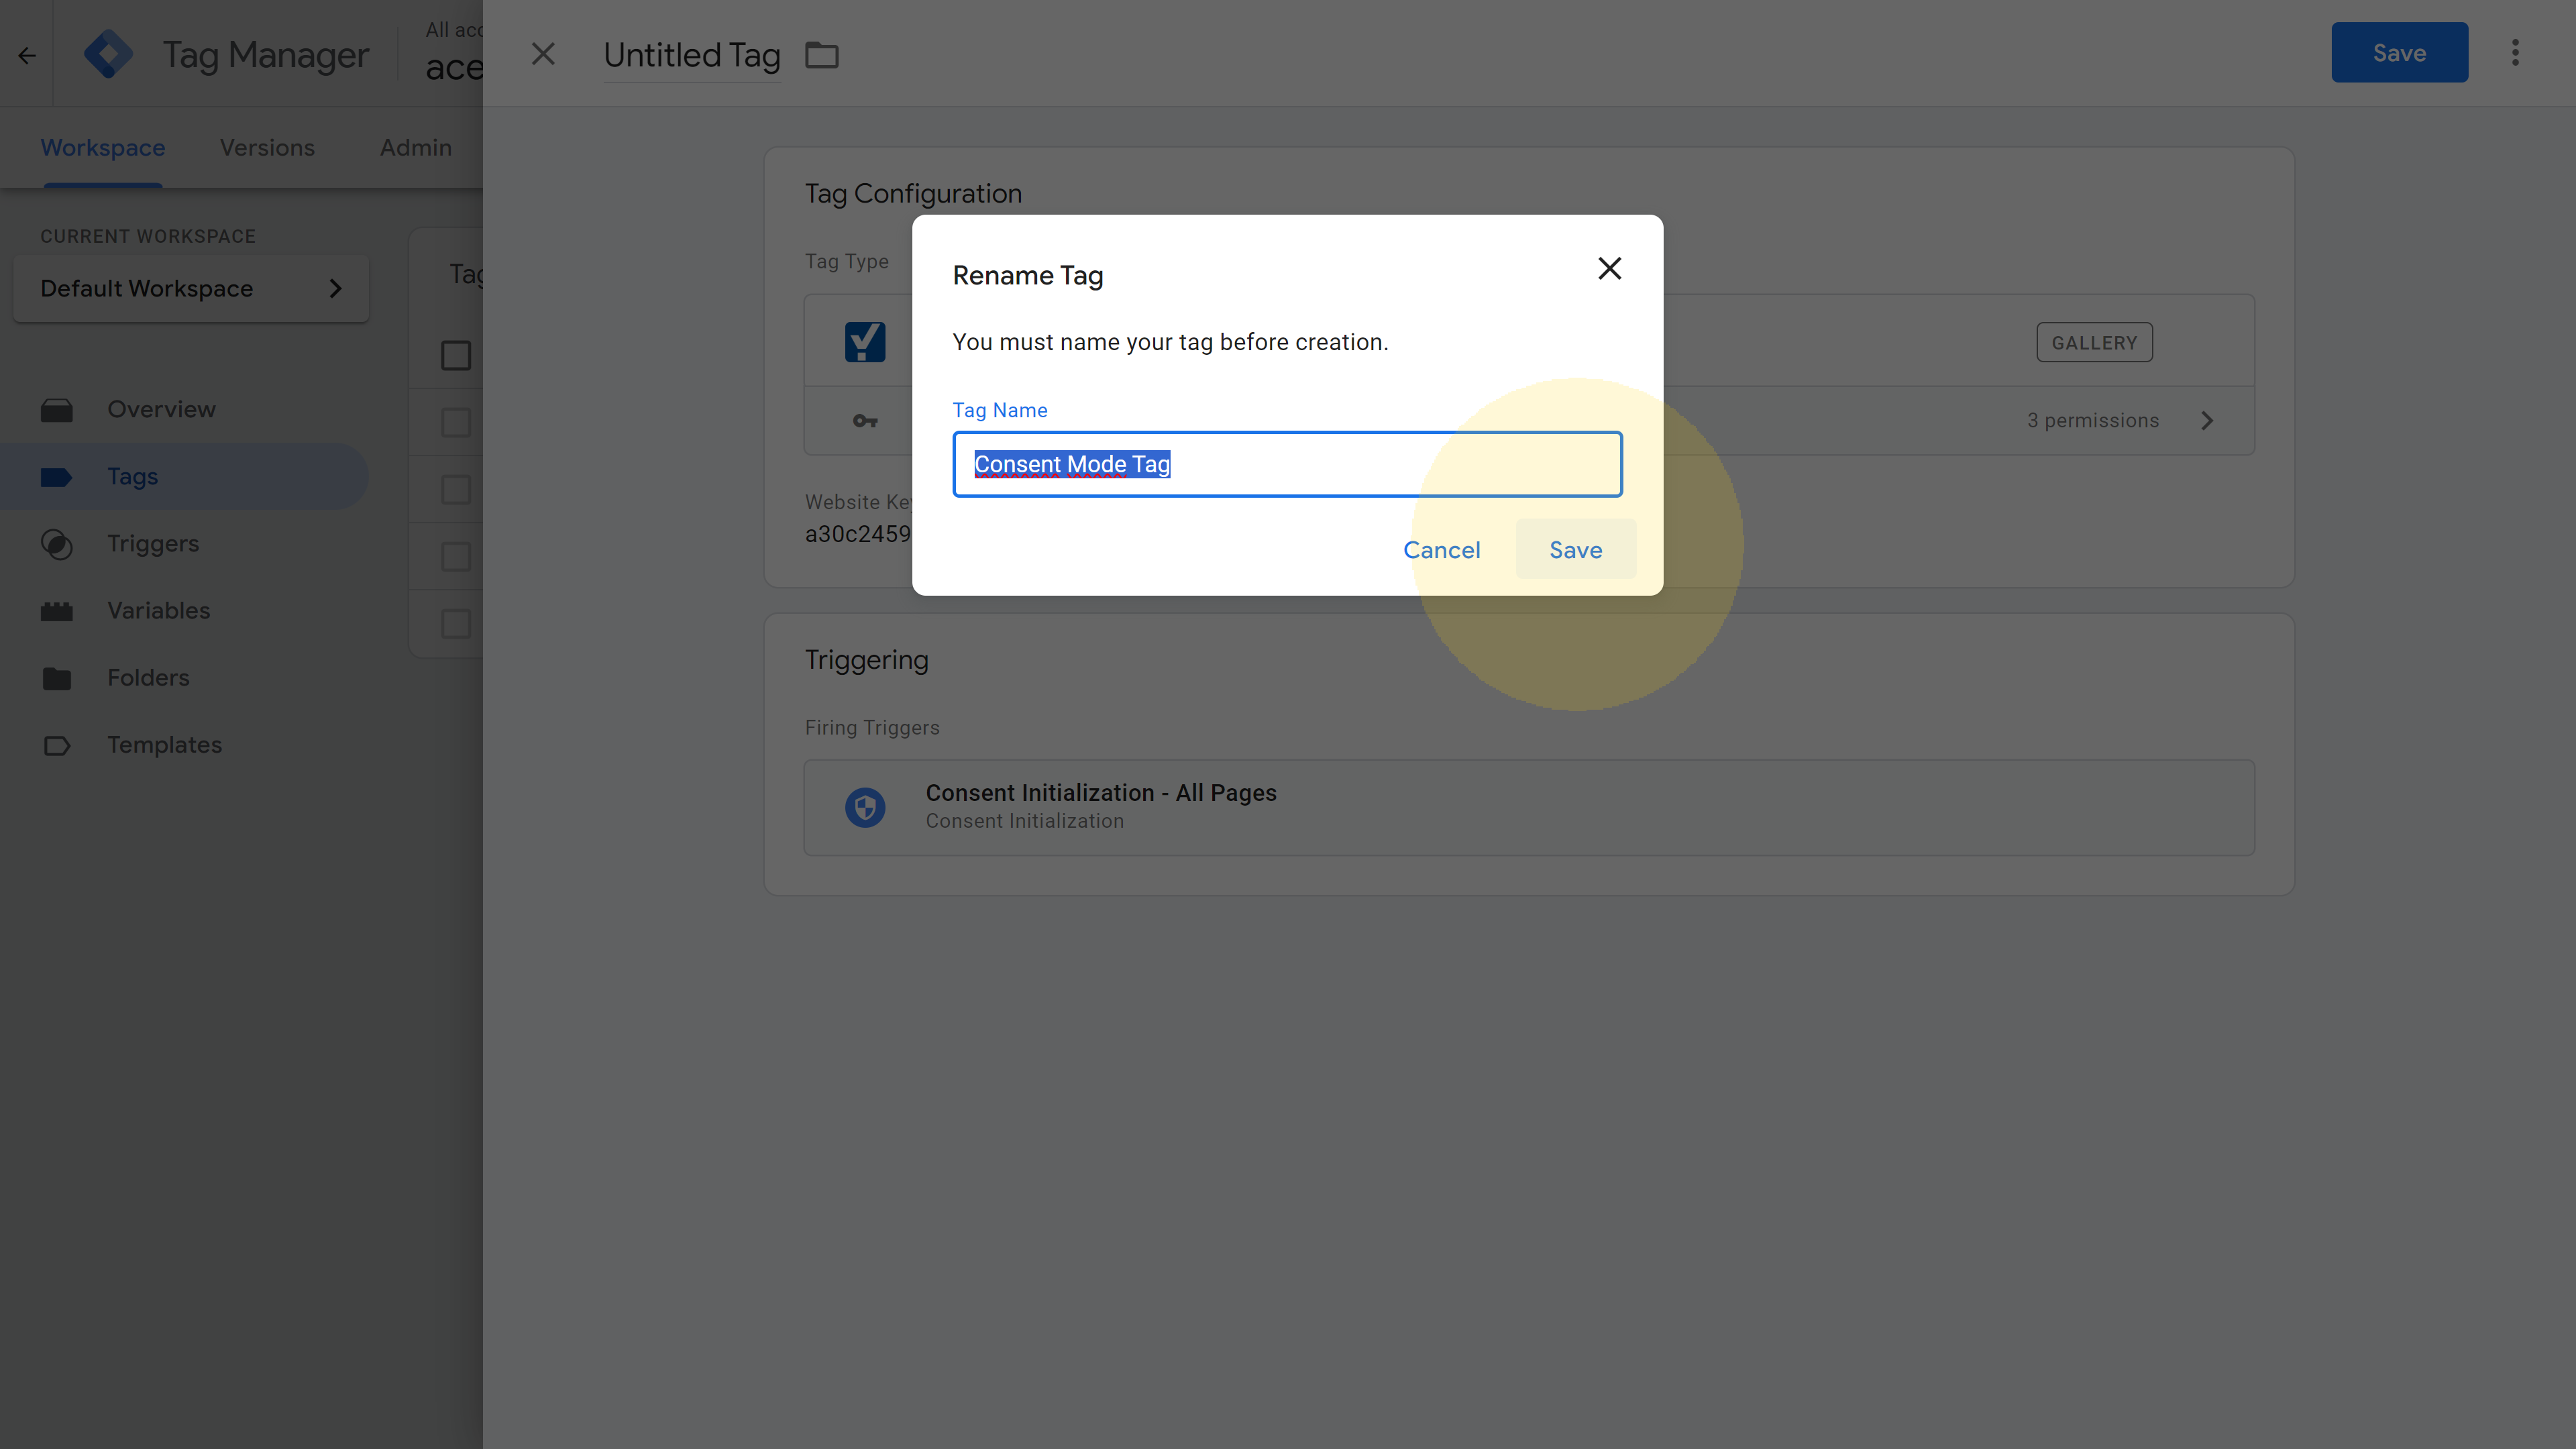This screenshot has width=2576, height=1449.
Task: Click the back arrow beside Tag Manager
Action: [27, 55]
